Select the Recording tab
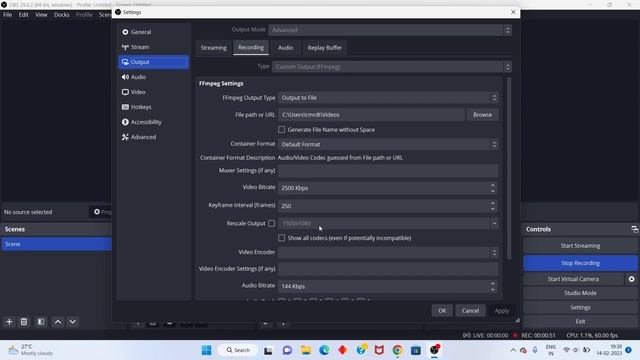 (x=251, y=47)
